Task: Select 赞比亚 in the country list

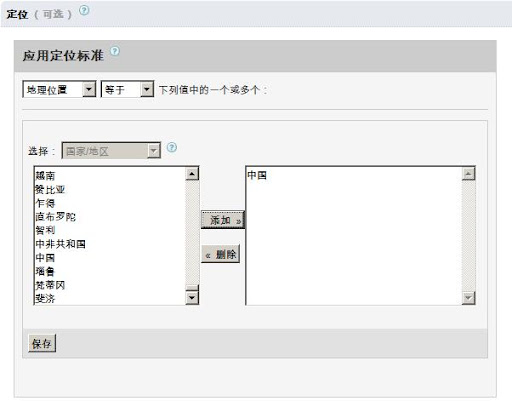Action: coord(110,189)
